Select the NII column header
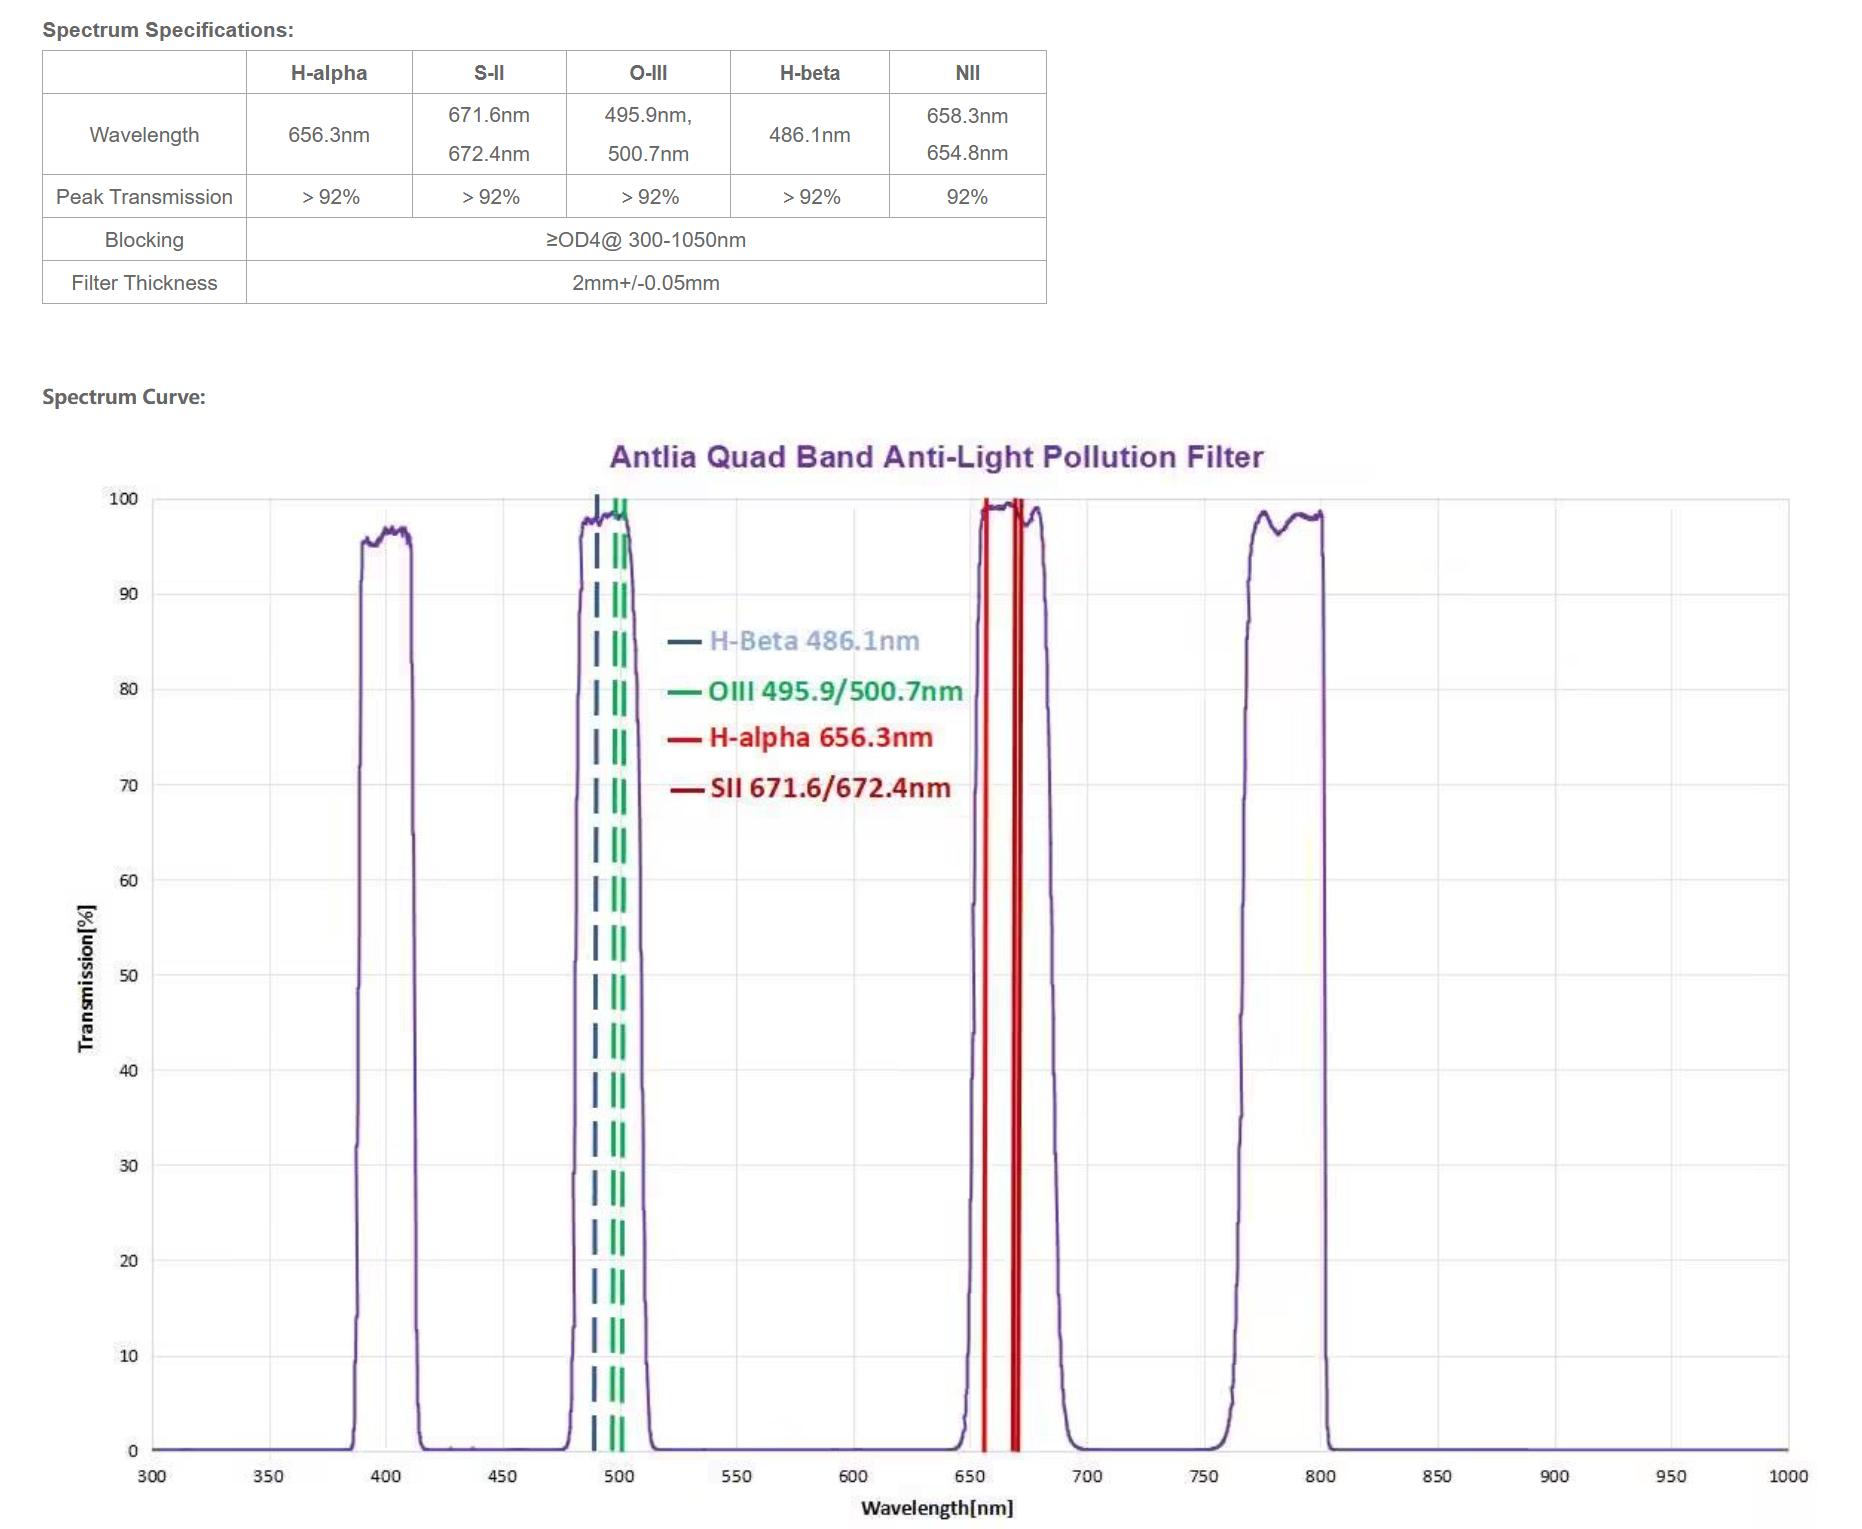 point(968,73)
